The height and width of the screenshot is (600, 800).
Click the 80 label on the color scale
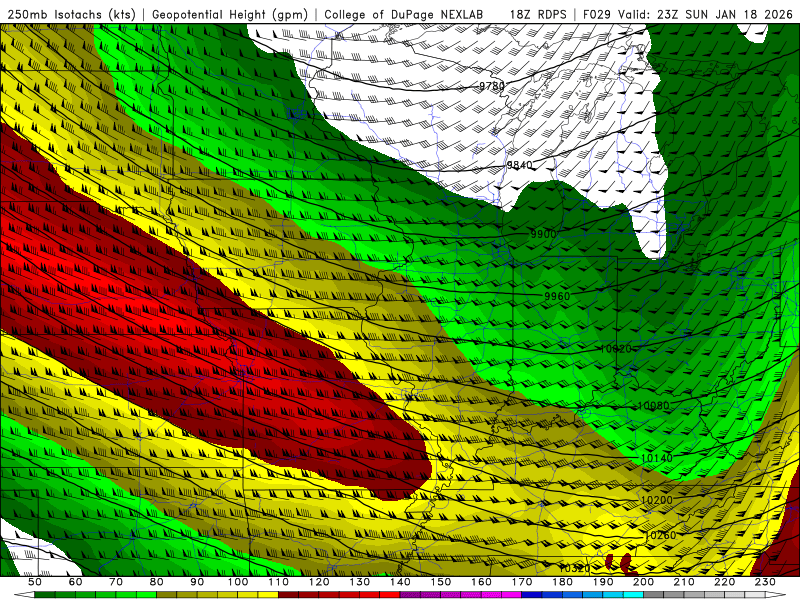click(157, 582)
